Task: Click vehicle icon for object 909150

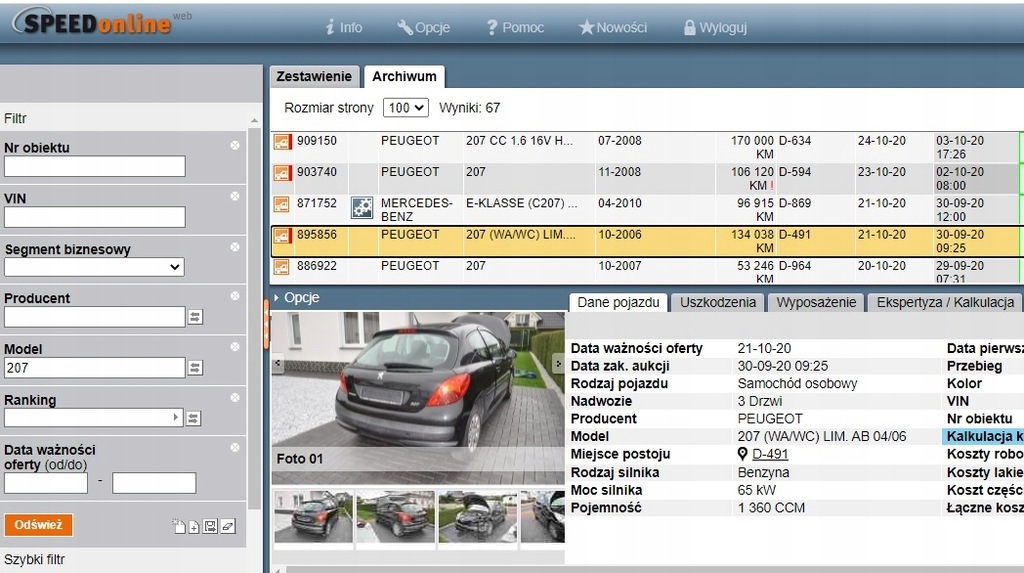Action: [282, 142]
